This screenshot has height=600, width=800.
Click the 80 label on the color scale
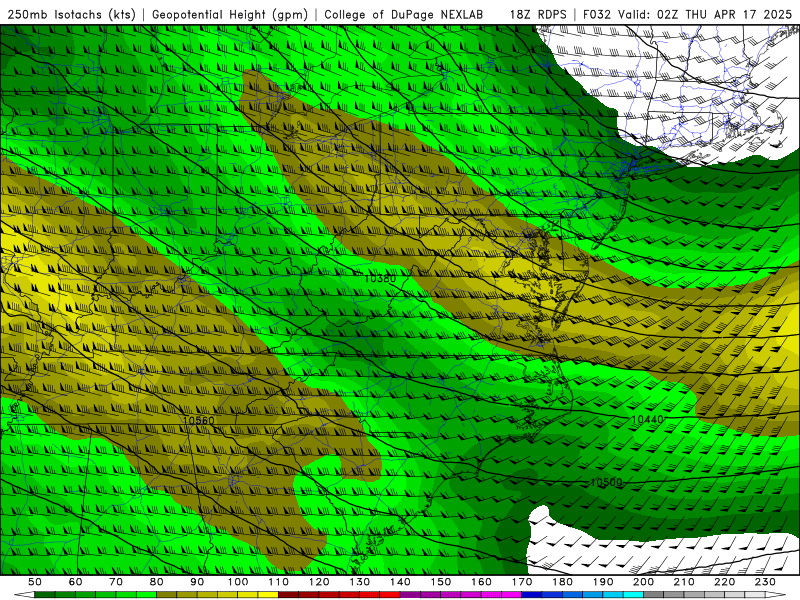[157, 582]
